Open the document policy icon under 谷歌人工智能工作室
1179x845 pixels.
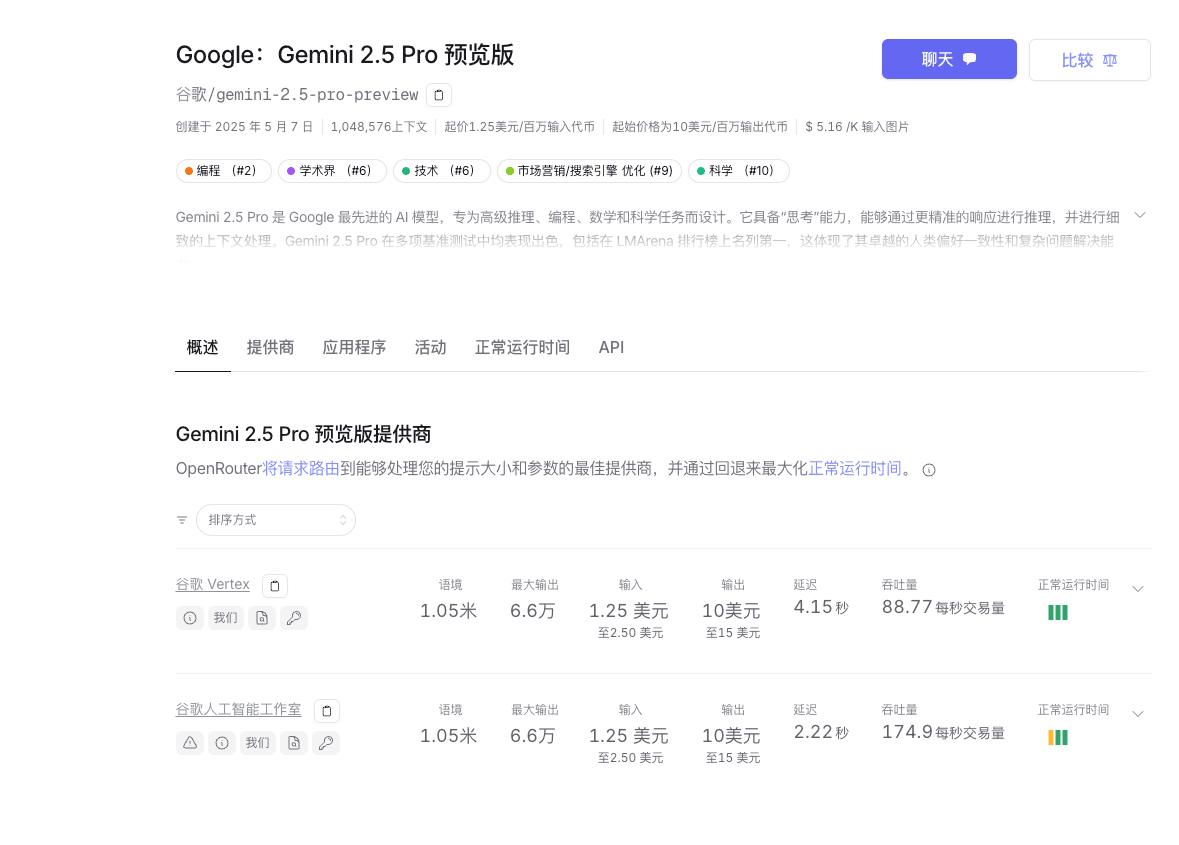(x=294, y=743)
